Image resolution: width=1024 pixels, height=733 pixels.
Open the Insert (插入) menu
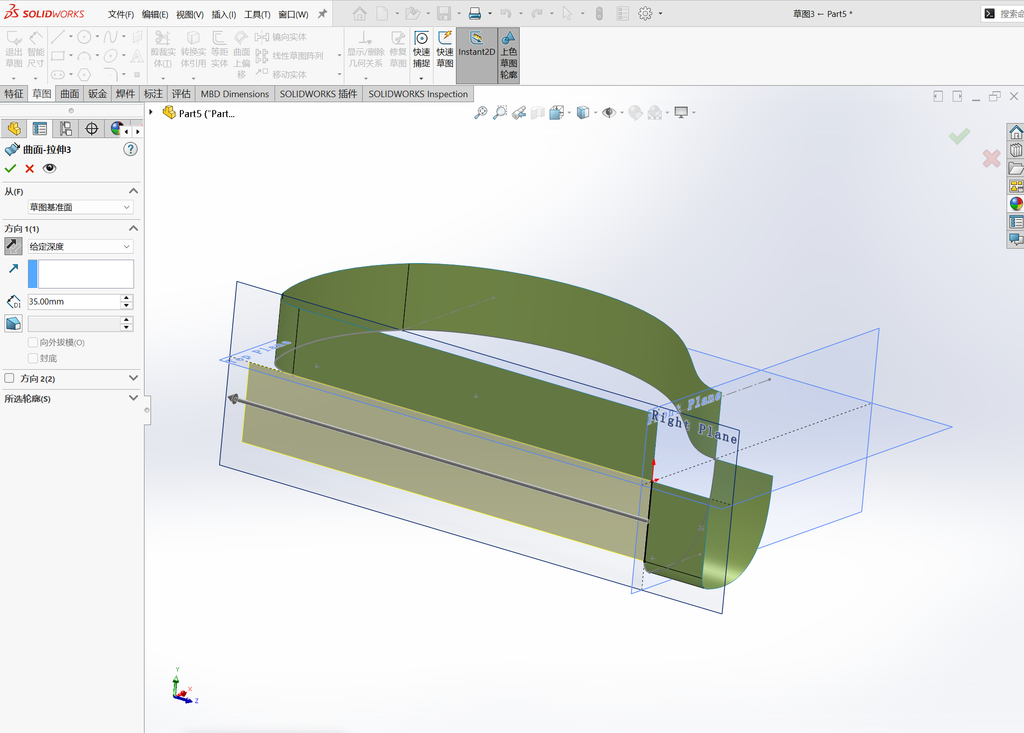(x=224, y=14)
